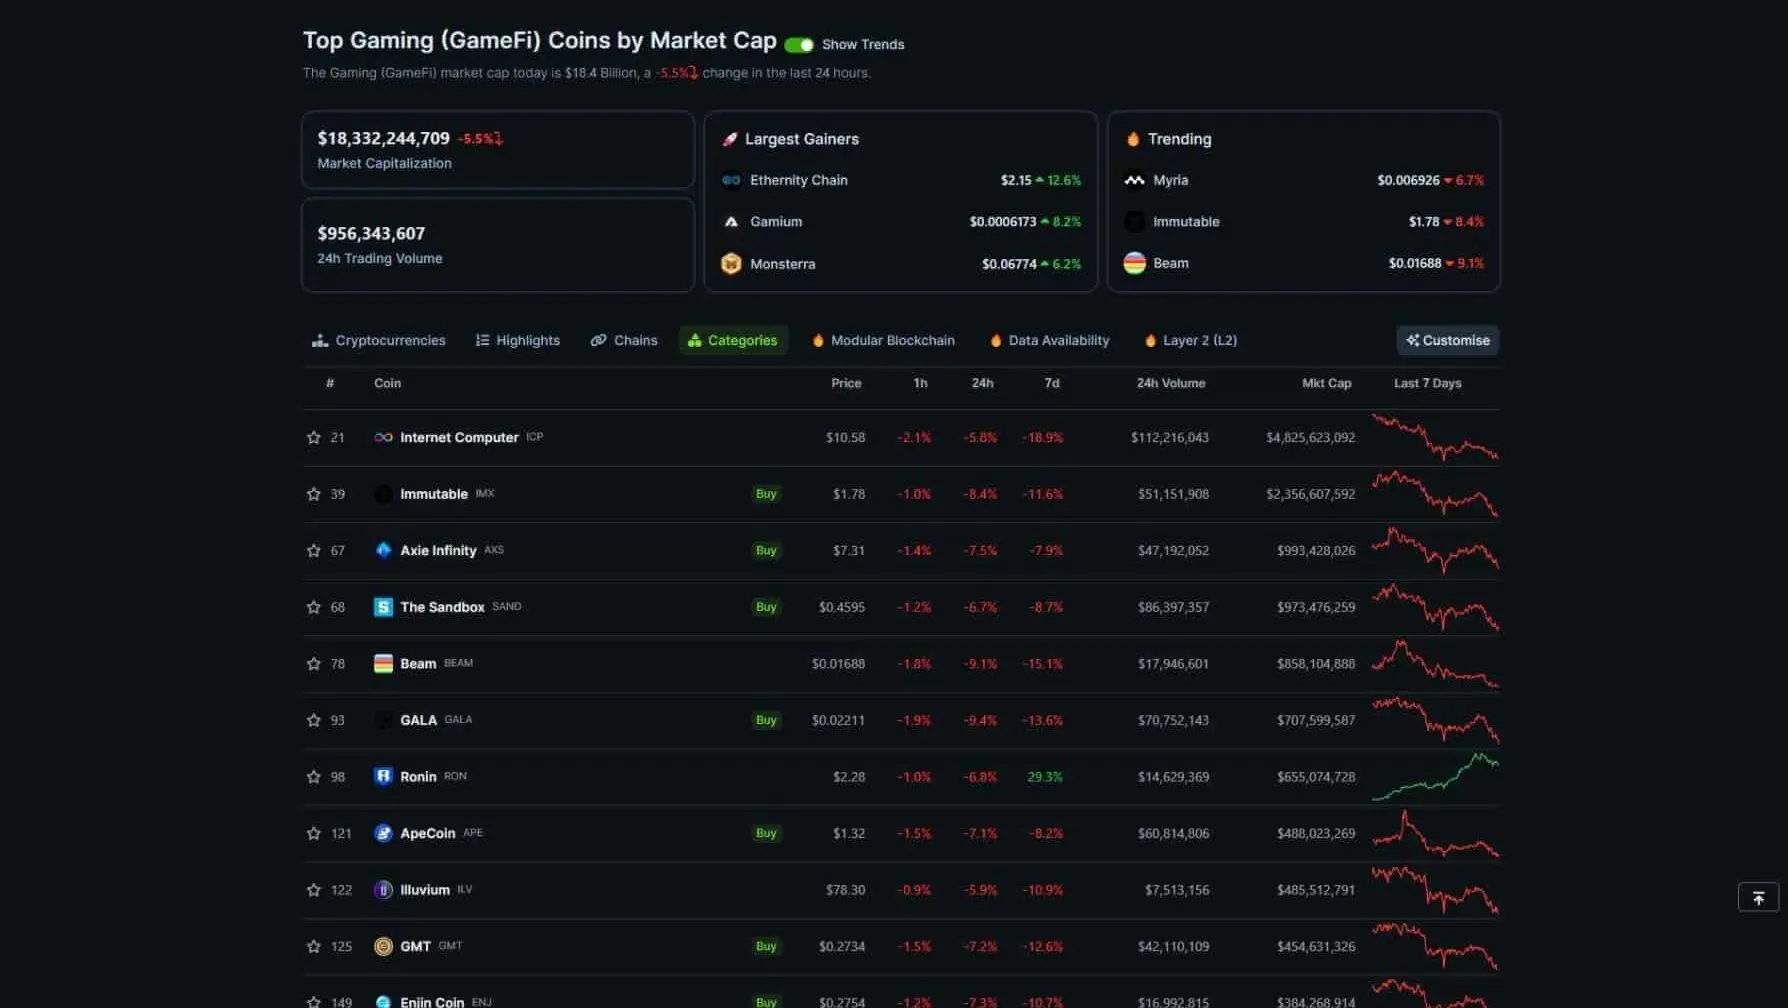Click the Illuvium logo

coord(384,889)
